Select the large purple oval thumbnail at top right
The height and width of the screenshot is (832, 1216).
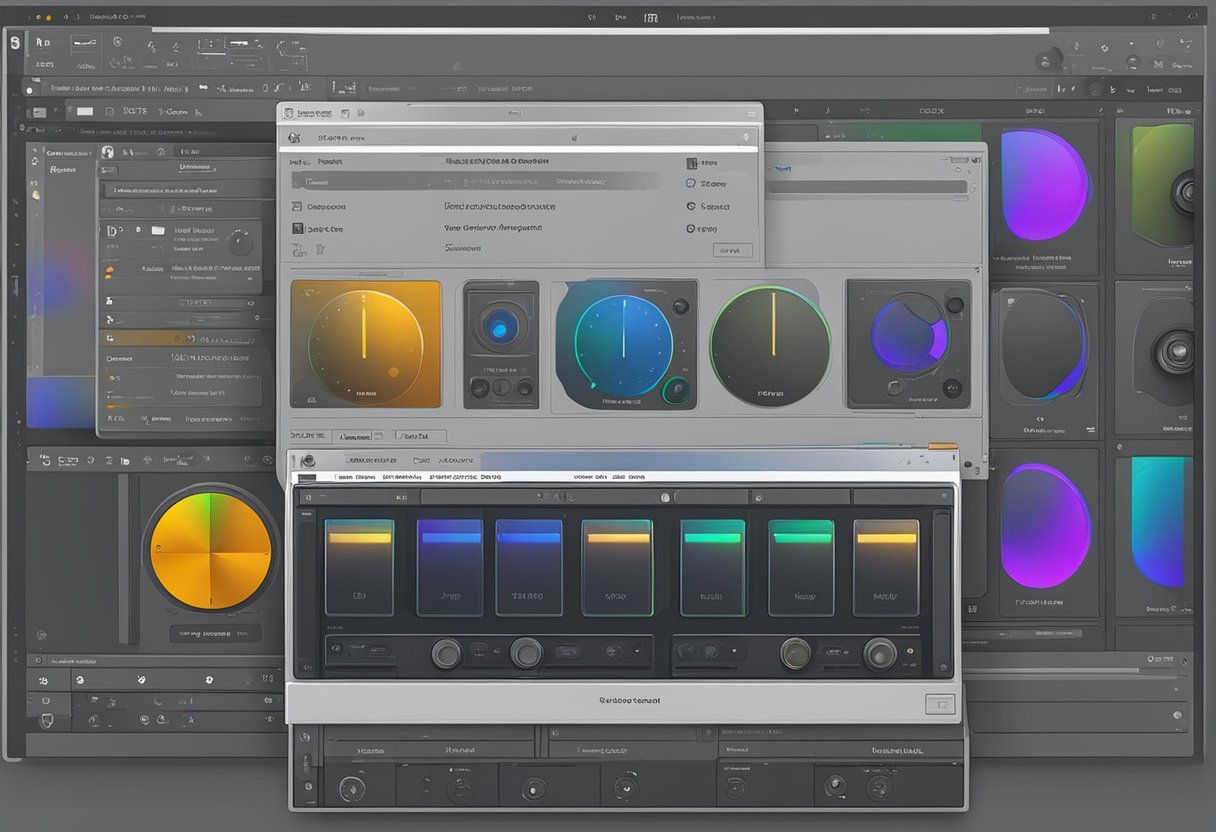(1043, 185)
